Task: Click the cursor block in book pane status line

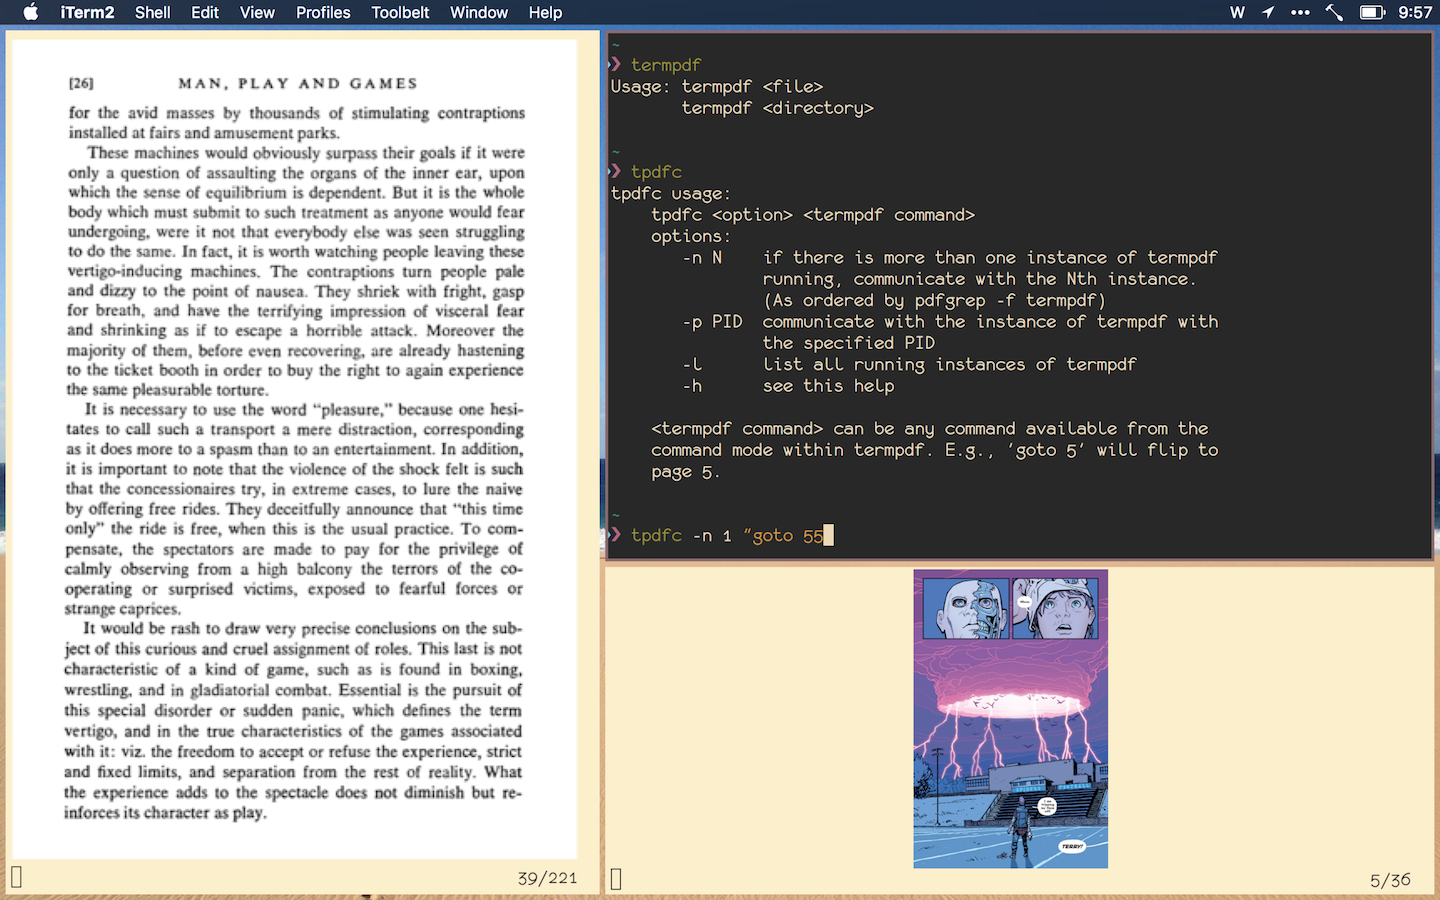Action: 16,877
